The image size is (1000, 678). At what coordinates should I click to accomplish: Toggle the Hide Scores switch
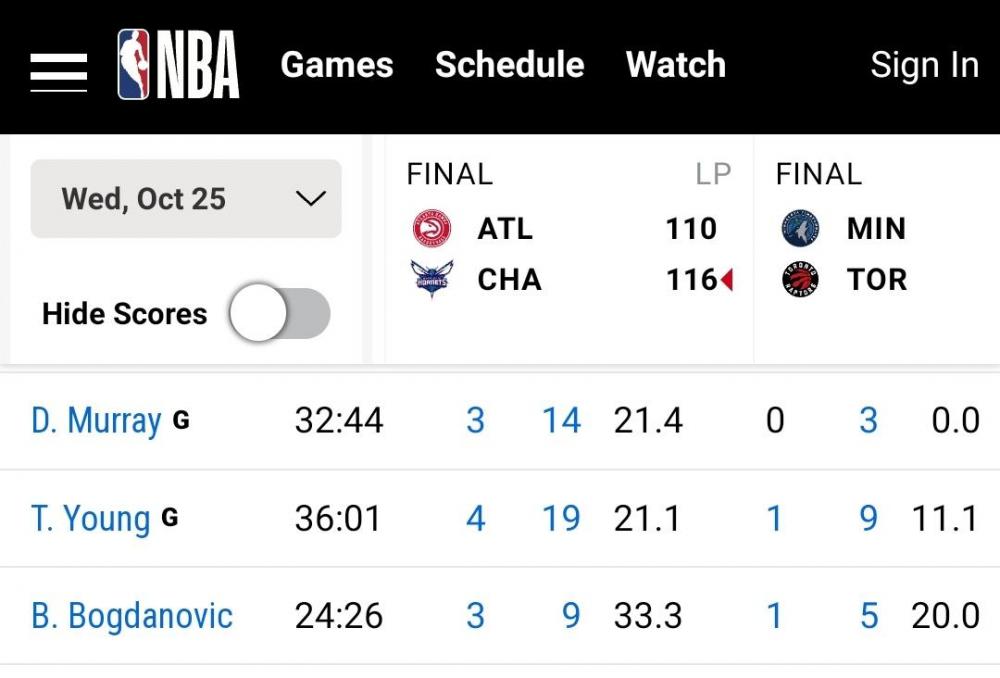279,314
